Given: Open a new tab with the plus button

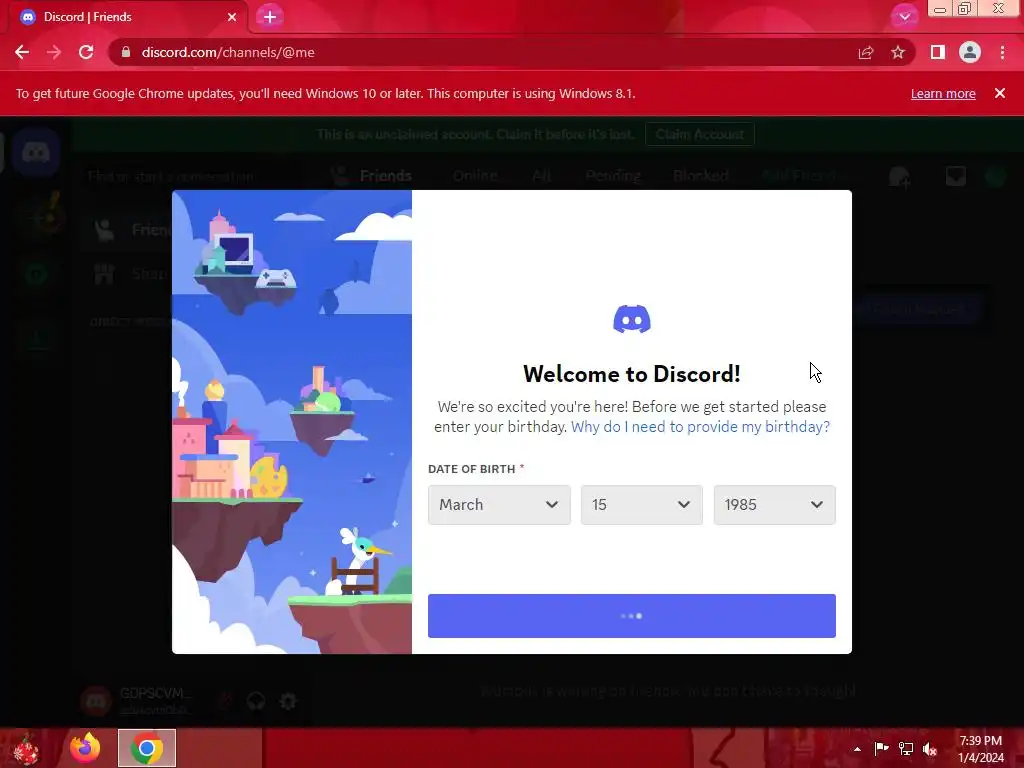Looking at the screenshot, I should (270, 17).
